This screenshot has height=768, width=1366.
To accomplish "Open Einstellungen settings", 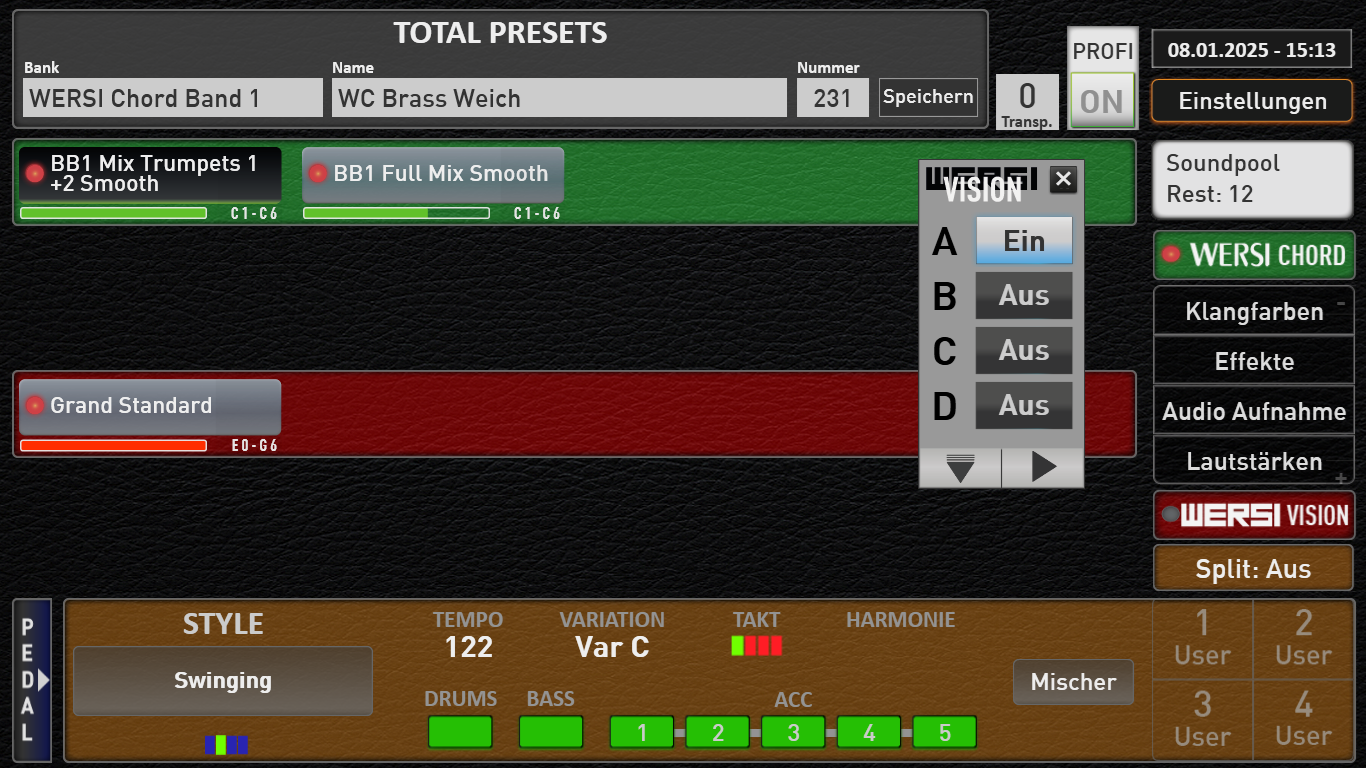I will 1252,101.
